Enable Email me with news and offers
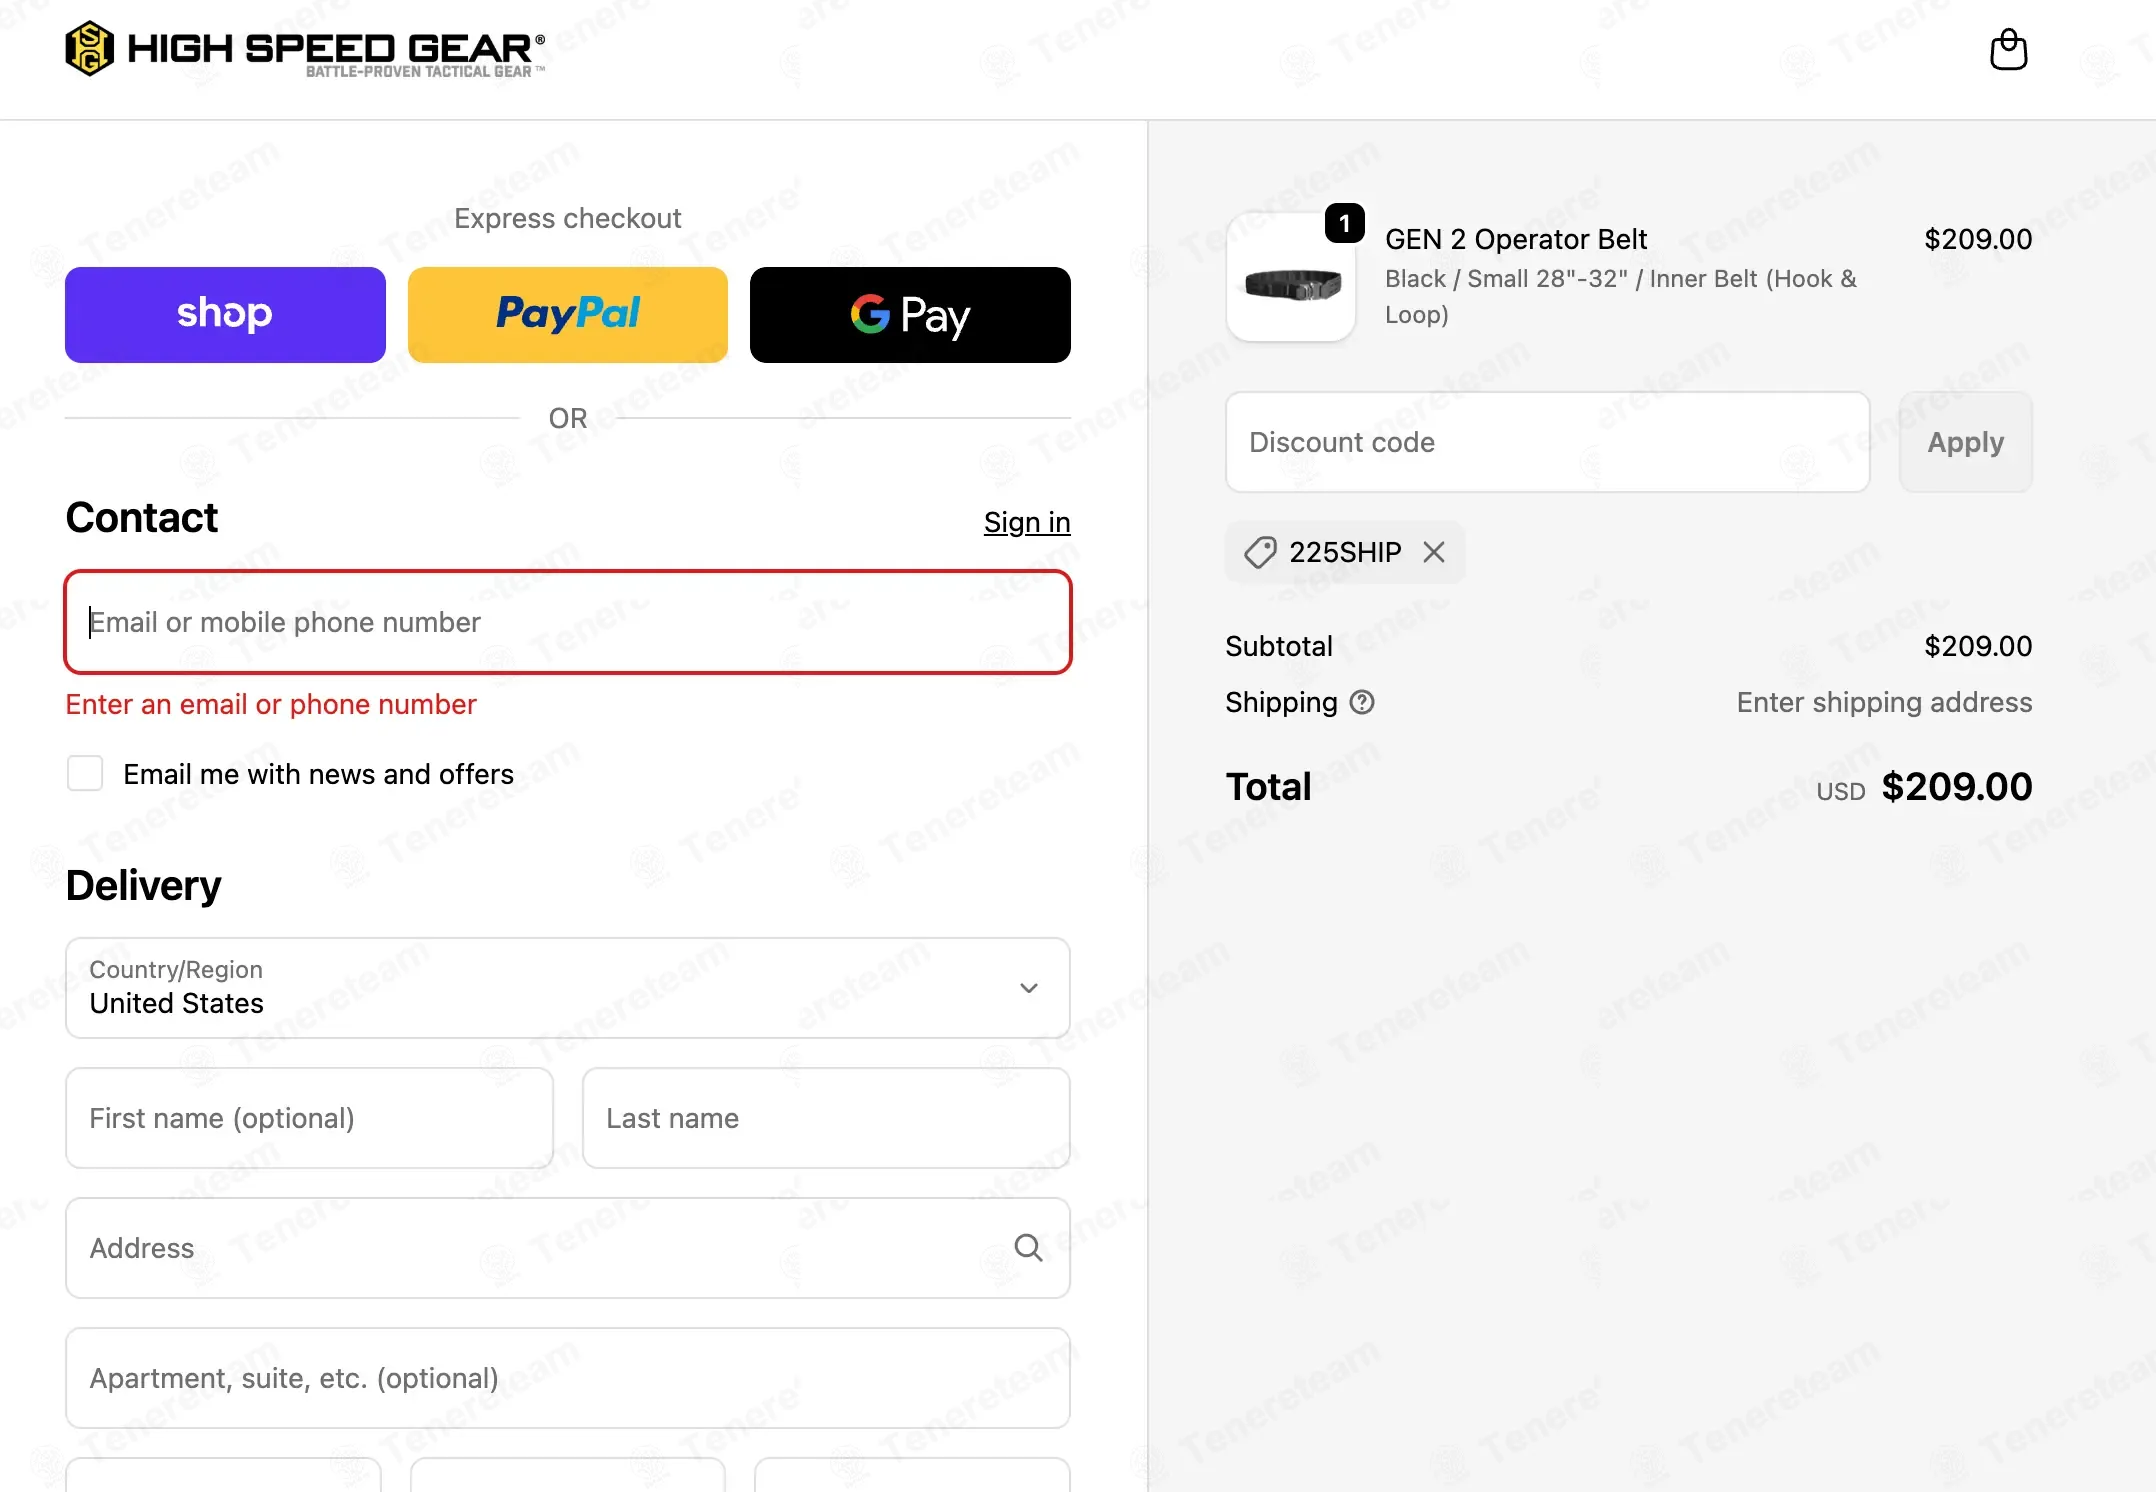This screenshot has width=2156, height=1492. pos(85,774)
